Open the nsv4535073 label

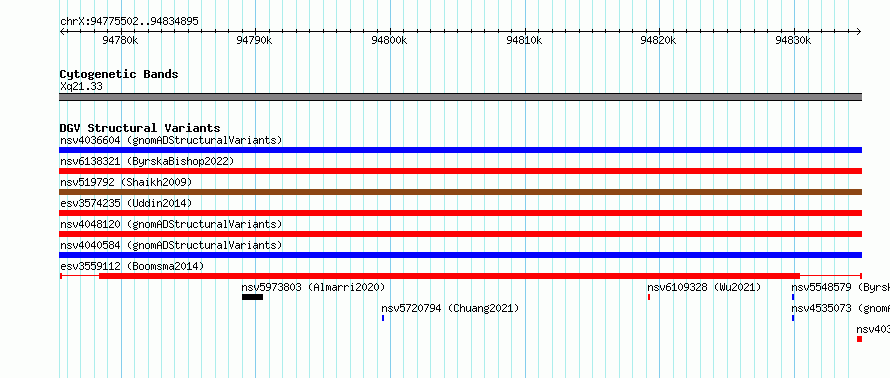click(841, 308)
